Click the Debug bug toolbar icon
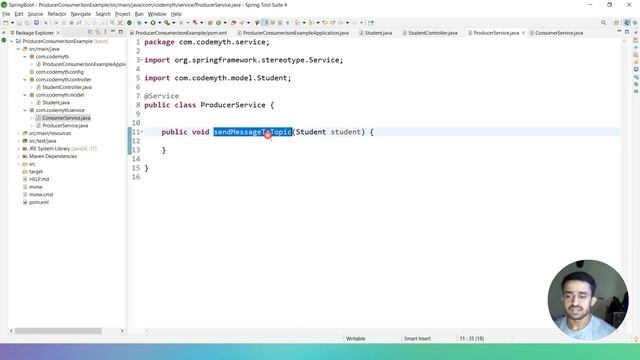Viewport: 640px width, 360px height. (140, 23)
